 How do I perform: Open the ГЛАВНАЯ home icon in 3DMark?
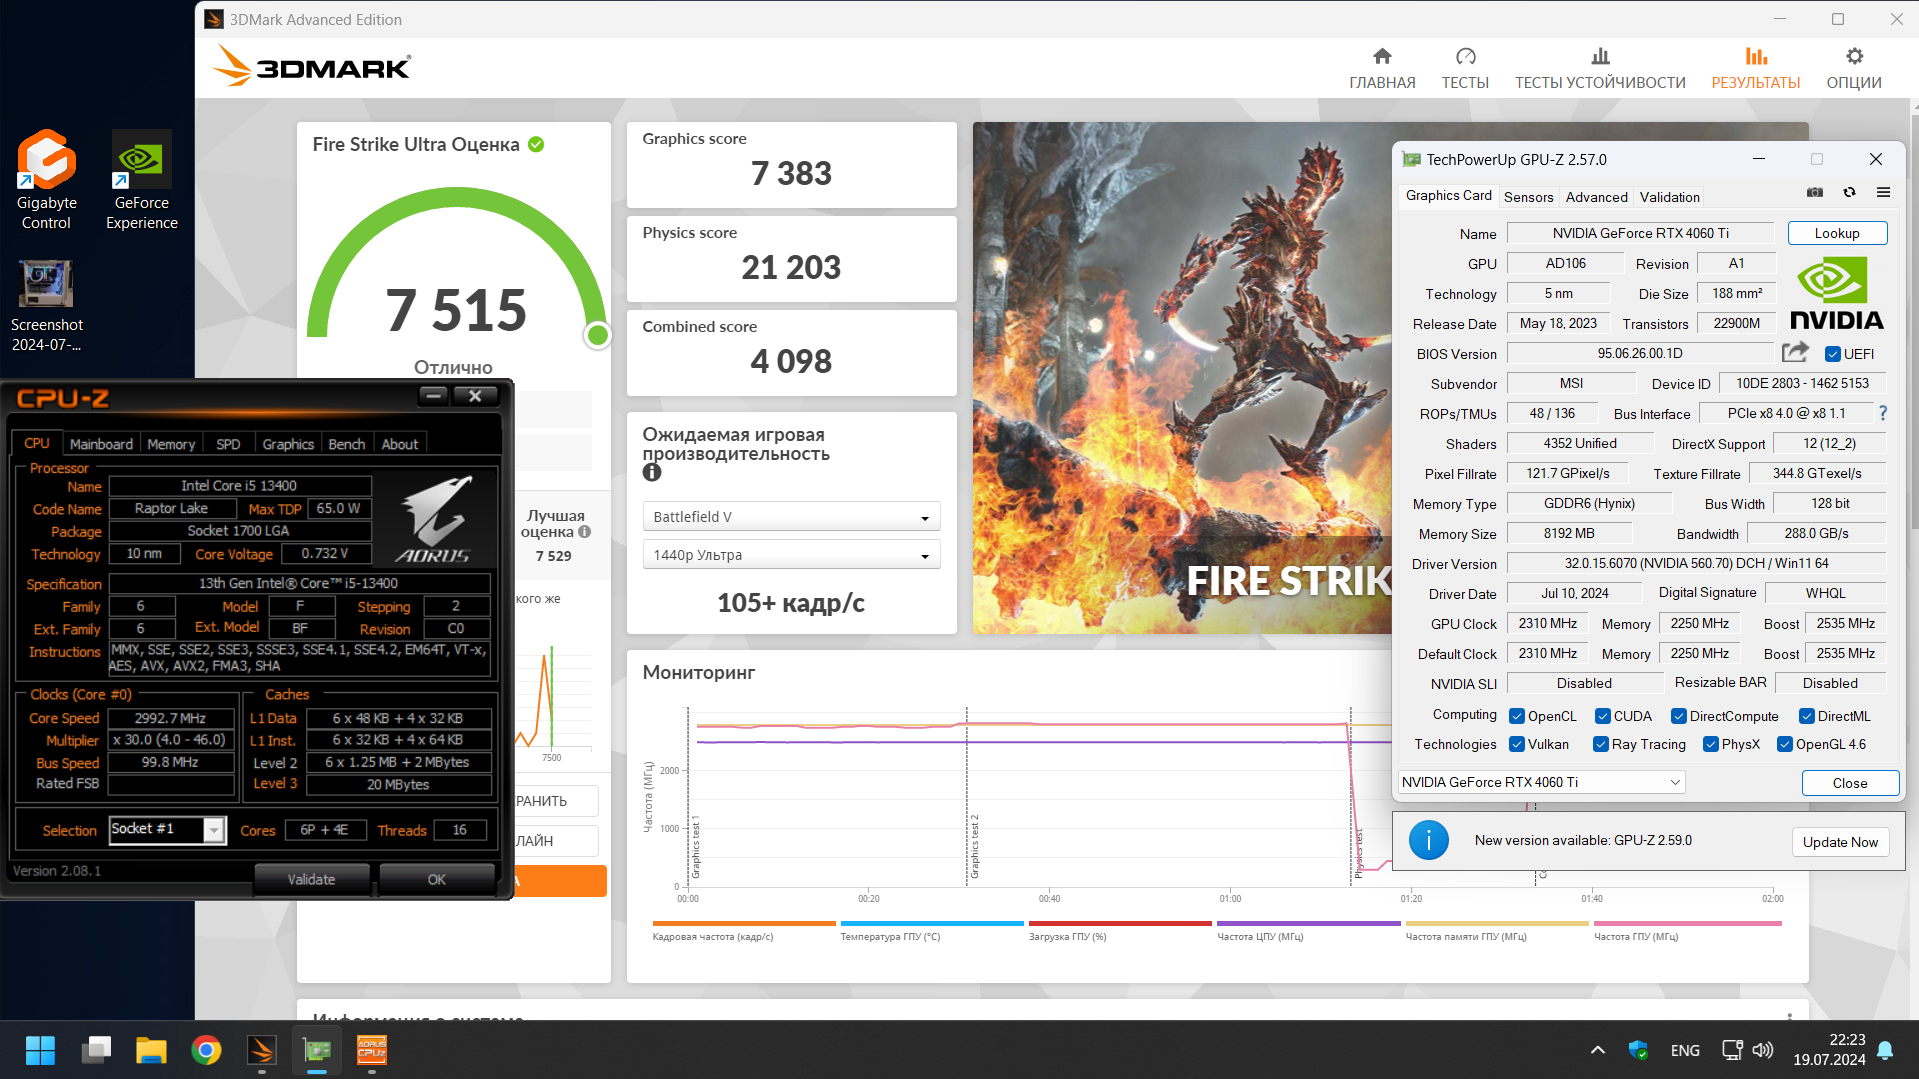(1382, 57)
